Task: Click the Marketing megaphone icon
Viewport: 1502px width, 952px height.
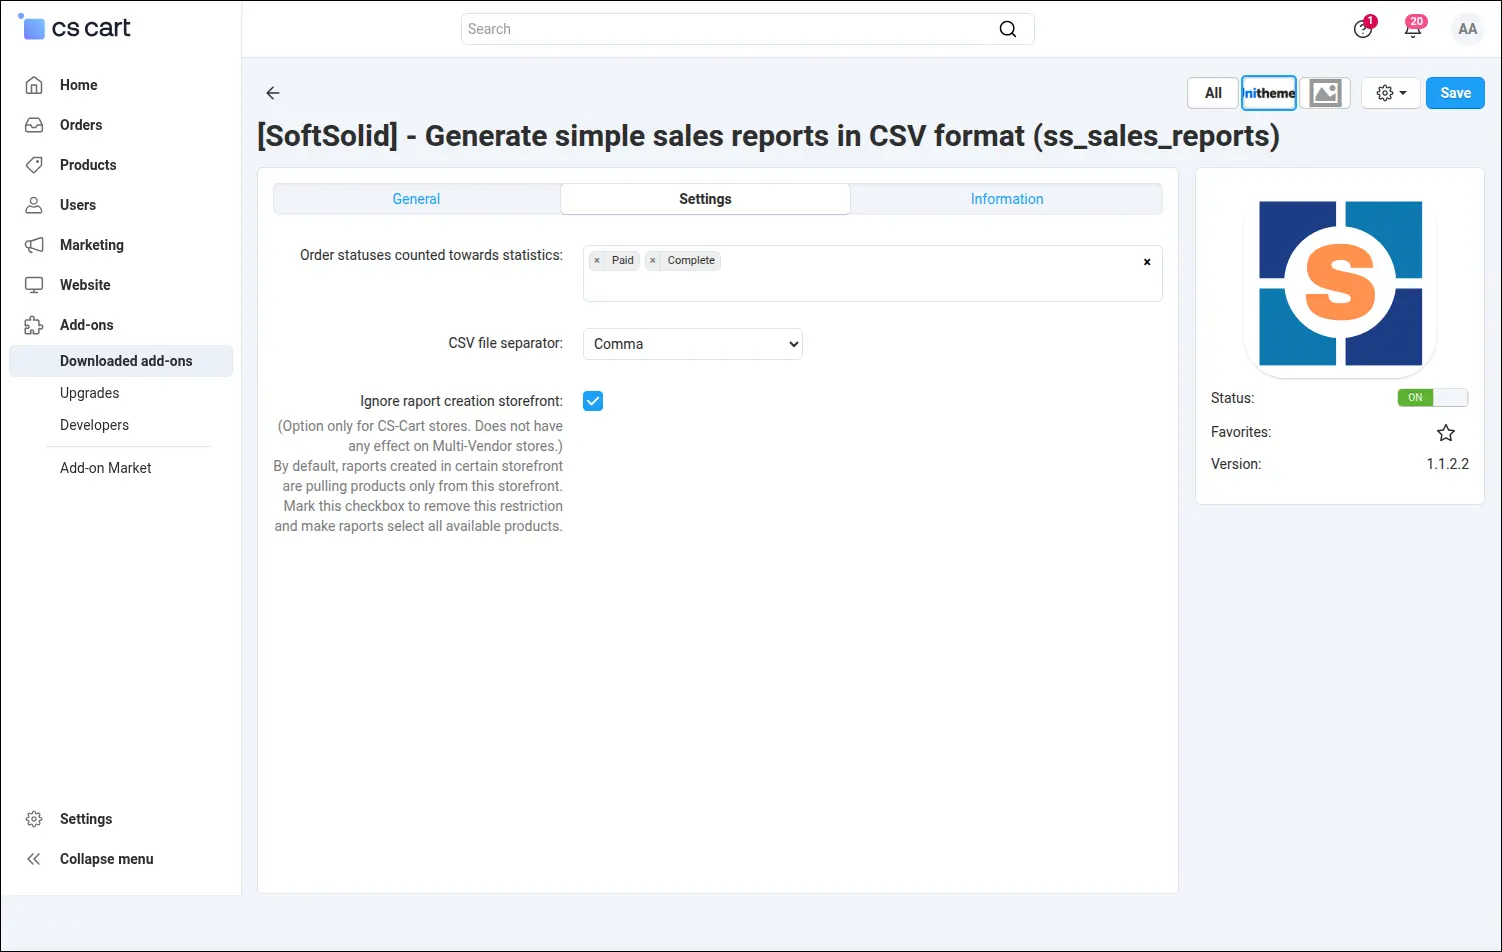Action: coord(34,245)
